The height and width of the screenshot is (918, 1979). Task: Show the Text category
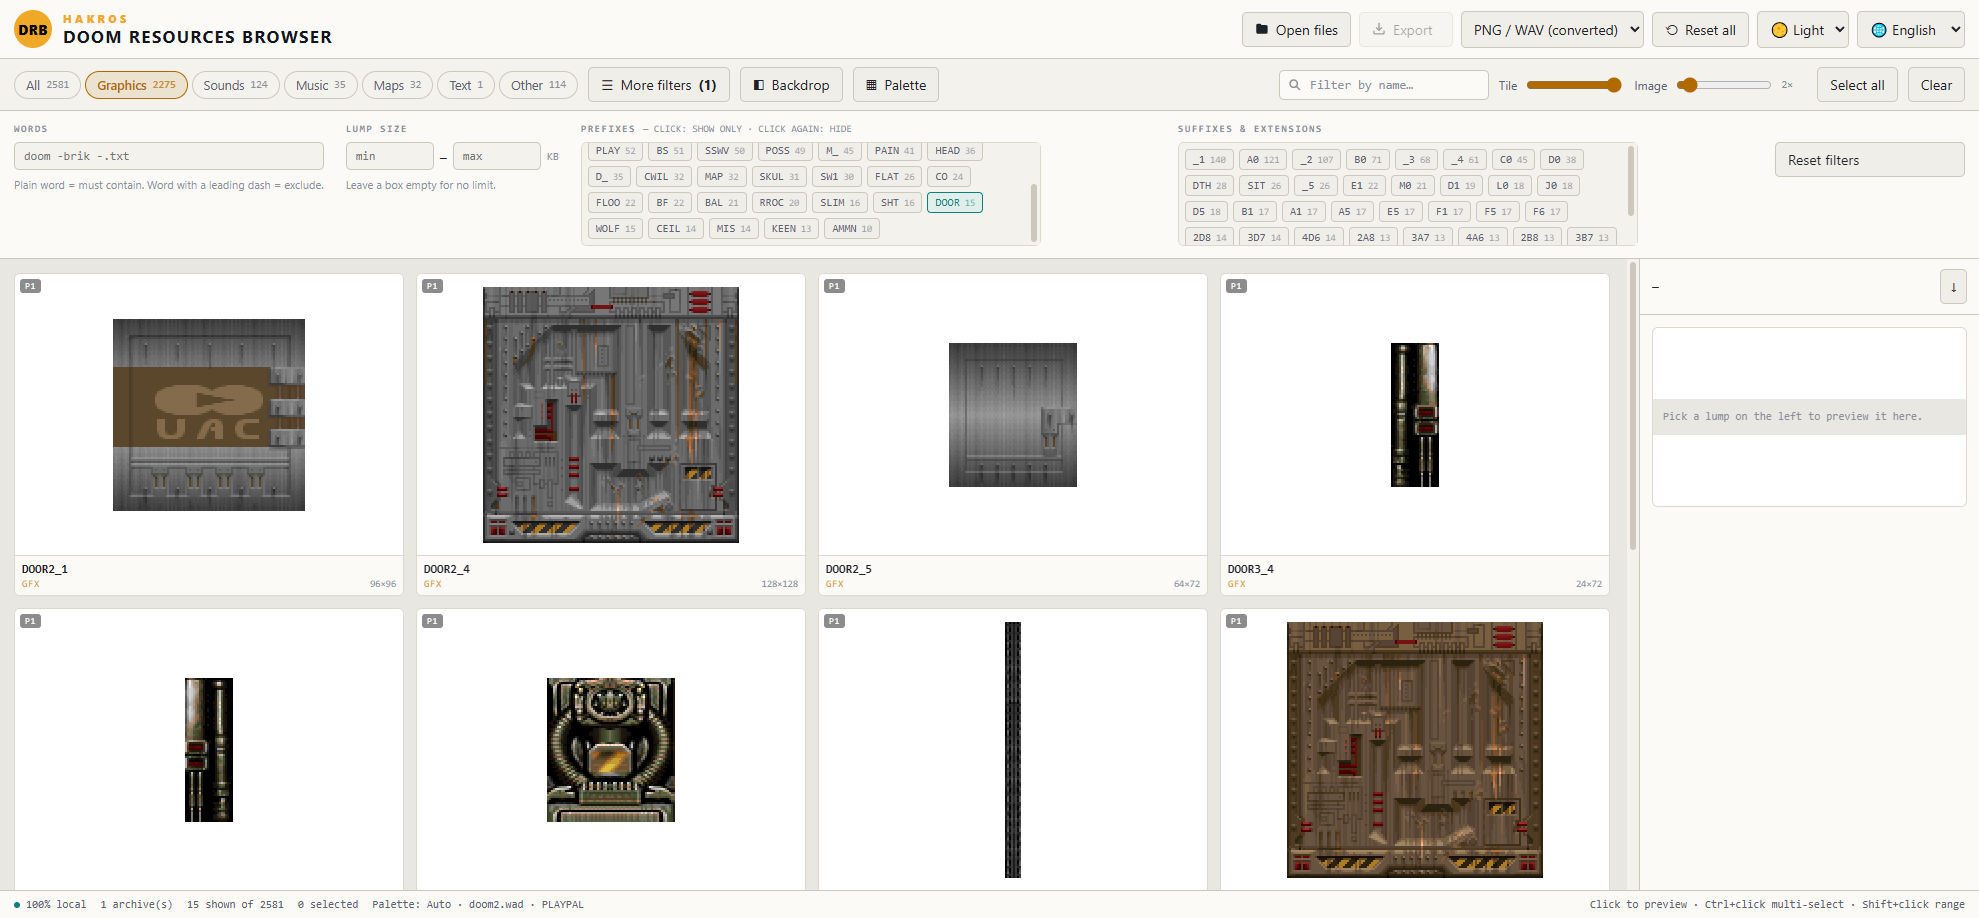(466, 85)
